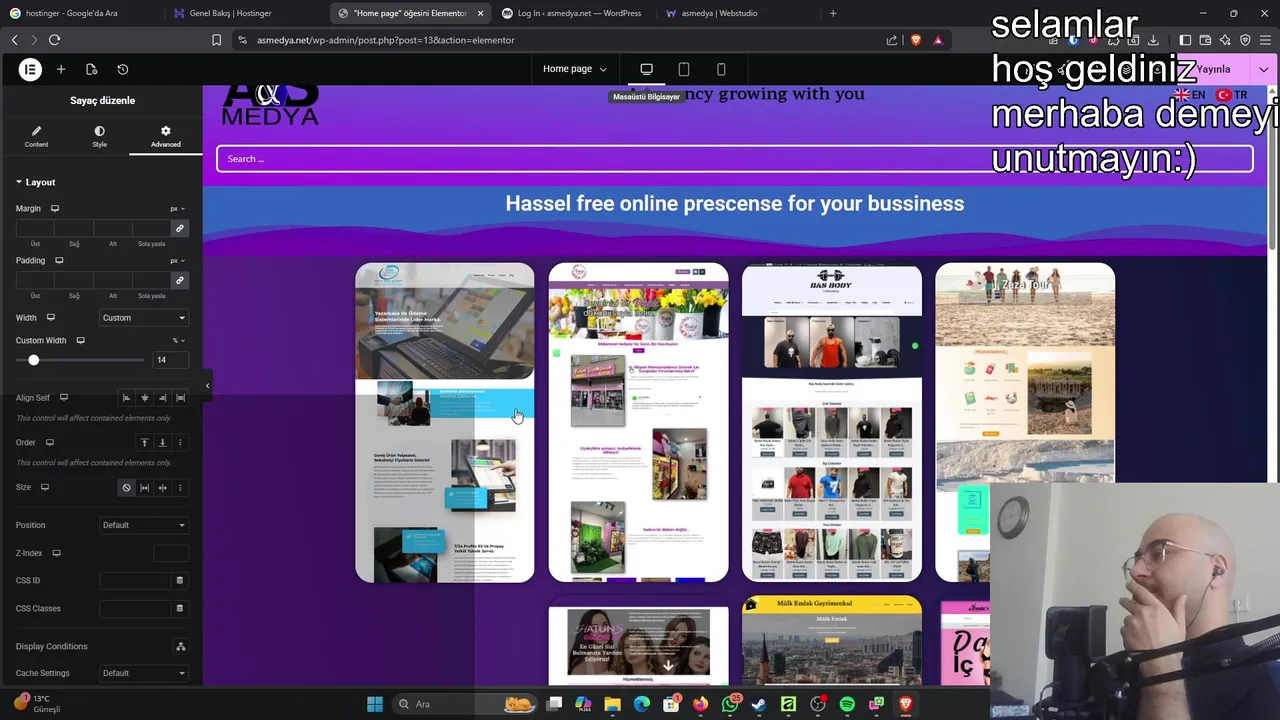Screen dimensions: 1280x720
Task: Set Align Self to start
Action: point(126,398)
